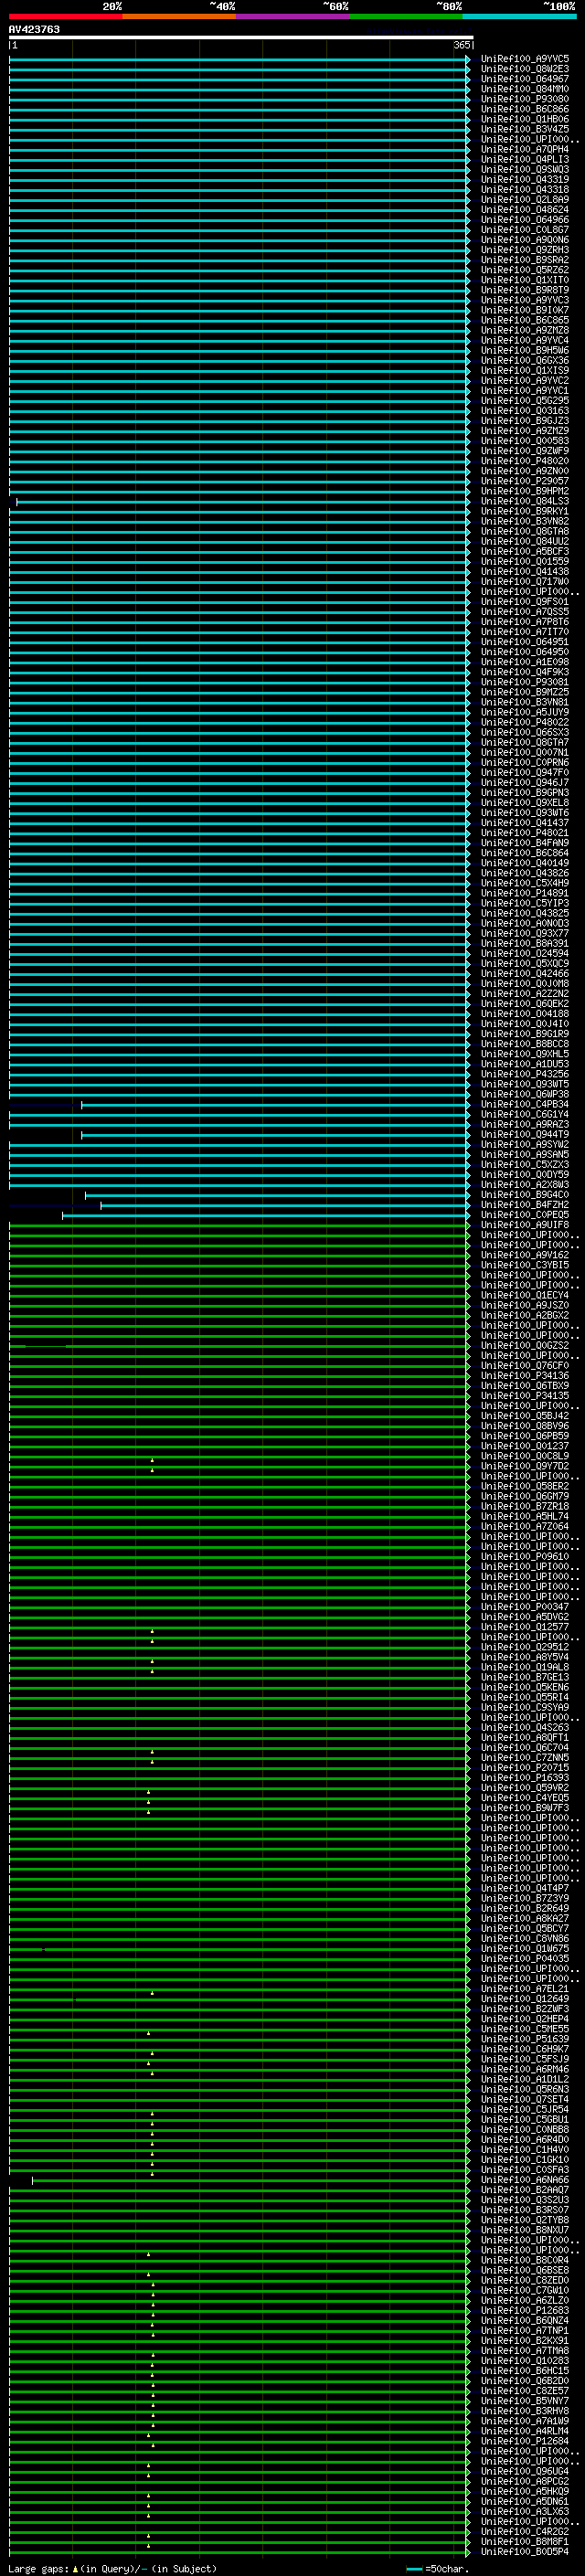Select label UniRef100_Q1XIS9
The width and height of the screenshot is (585, 2576).
(525, 370)
